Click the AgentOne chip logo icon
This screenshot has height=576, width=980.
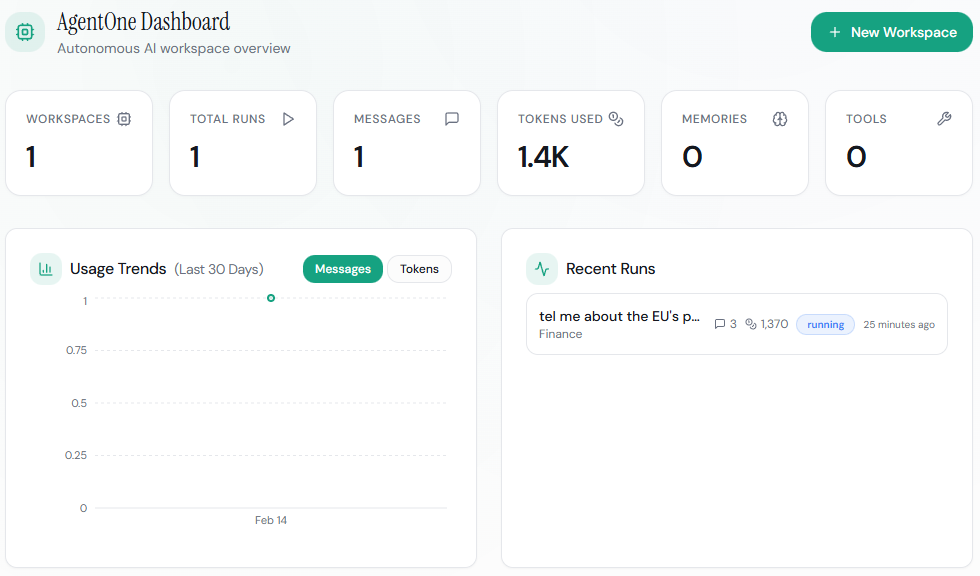click(x=25, y=32)
